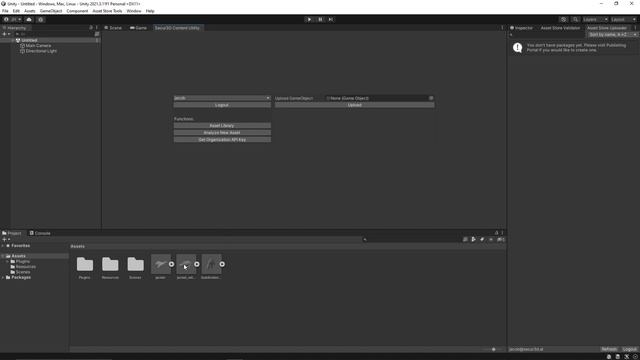This screenshot has width=640, height=360.
Task: Open the Console tab
Action: (x=40, y=233)
